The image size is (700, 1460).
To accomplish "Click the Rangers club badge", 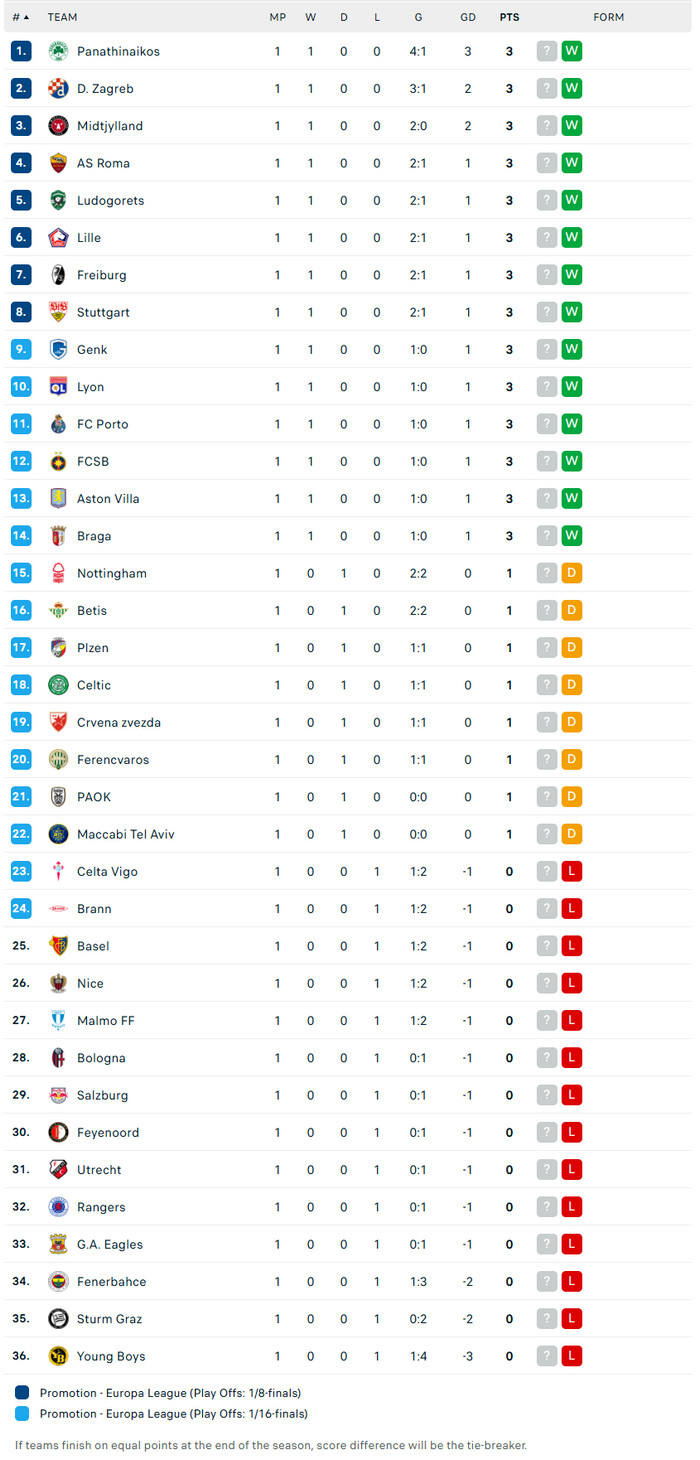I will click(x=58, y=1207).
